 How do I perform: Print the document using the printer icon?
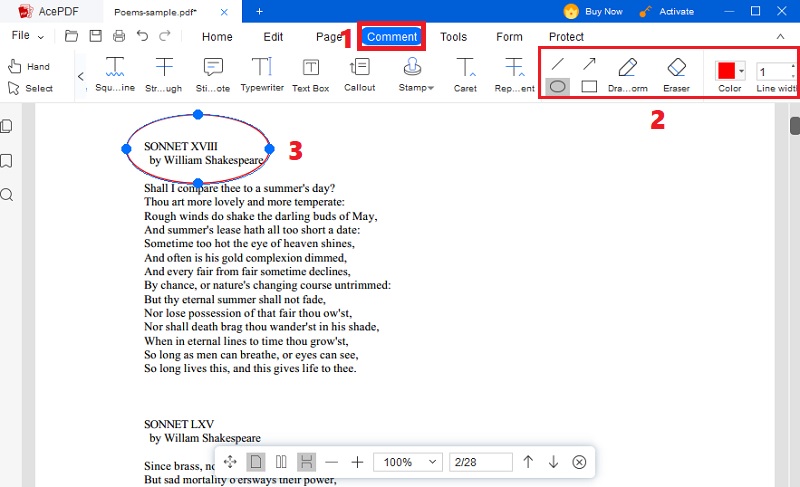[119, 36]
